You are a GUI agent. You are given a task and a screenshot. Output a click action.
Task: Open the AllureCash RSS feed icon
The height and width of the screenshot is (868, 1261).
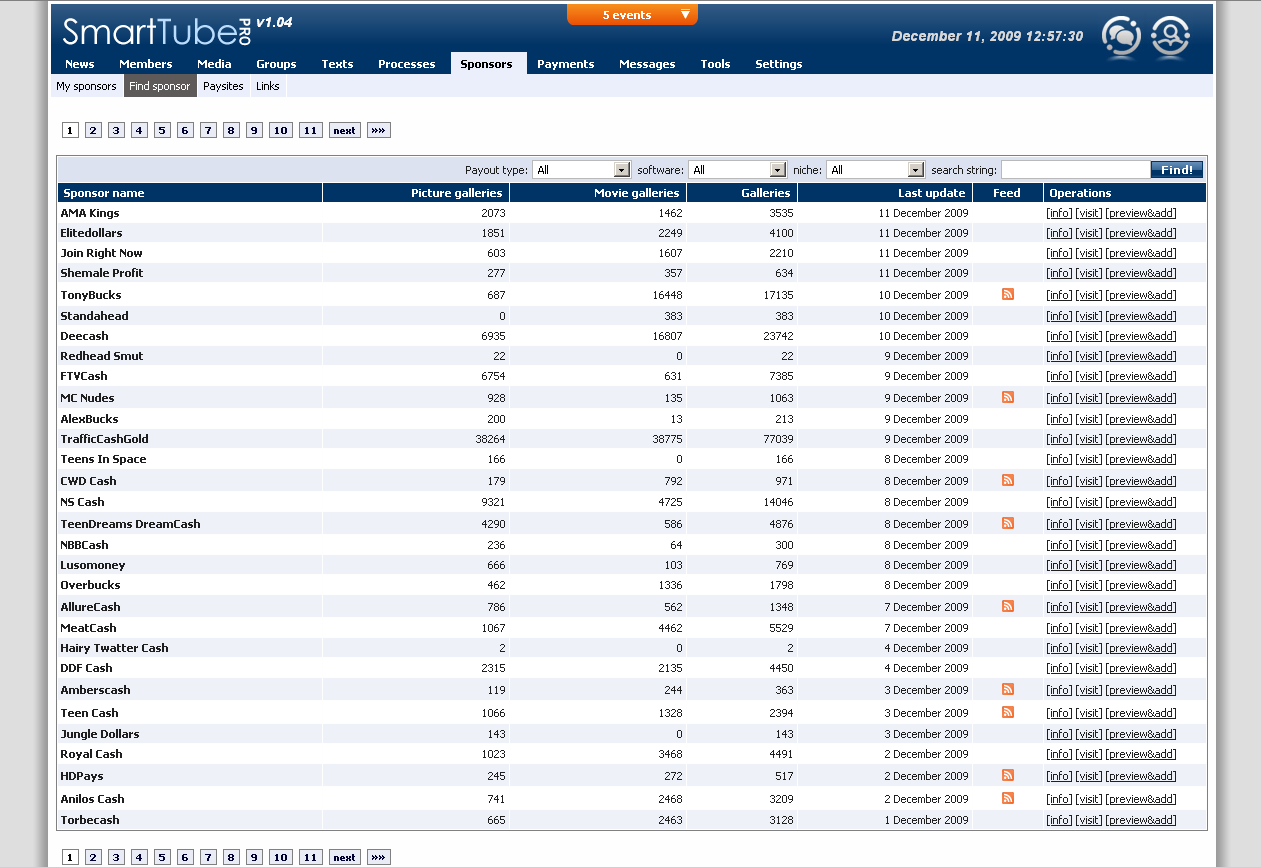1008,606
